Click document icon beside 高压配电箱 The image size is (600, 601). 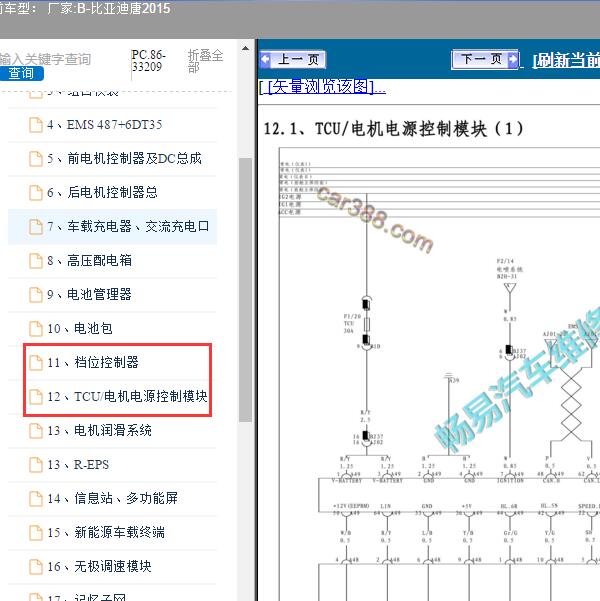point(36,261)
